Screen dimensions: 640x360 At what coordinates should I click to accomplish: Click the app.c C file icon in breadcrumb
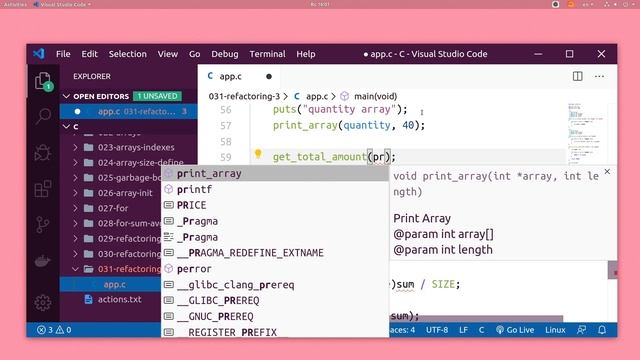point(297,96)
